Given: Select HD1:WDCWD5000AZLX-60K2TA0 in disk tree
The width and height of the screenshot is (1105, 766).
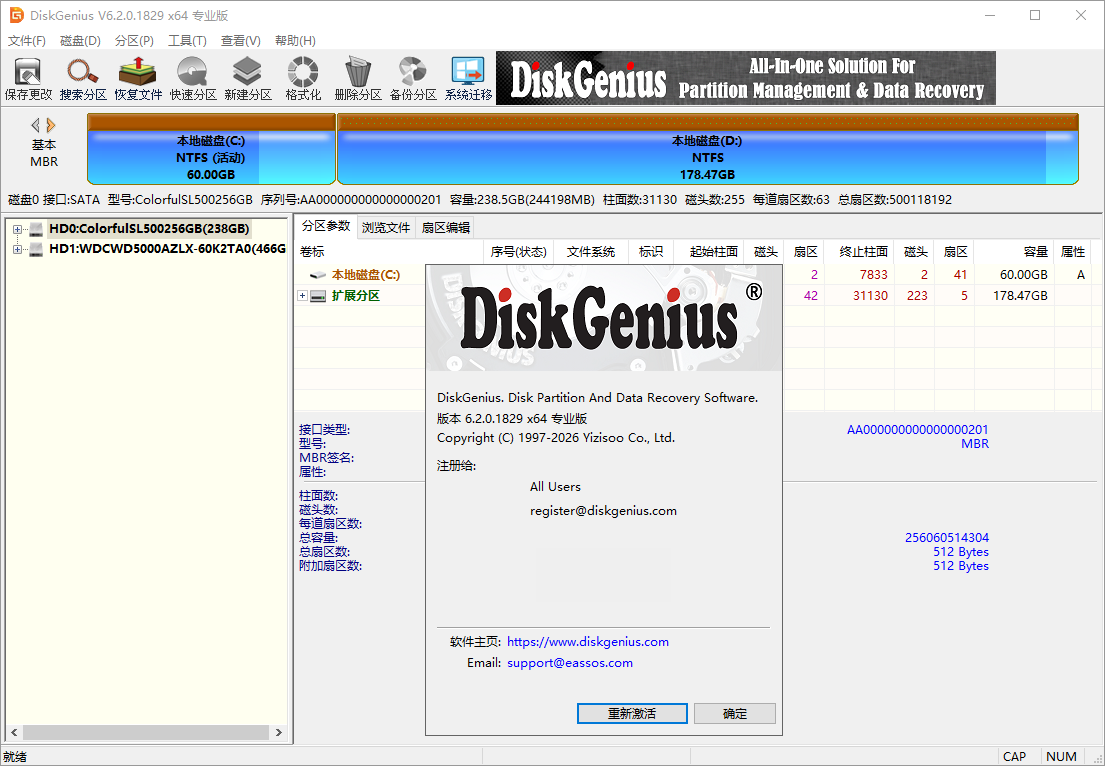Looking at the screenshot, I should point(167,249).
